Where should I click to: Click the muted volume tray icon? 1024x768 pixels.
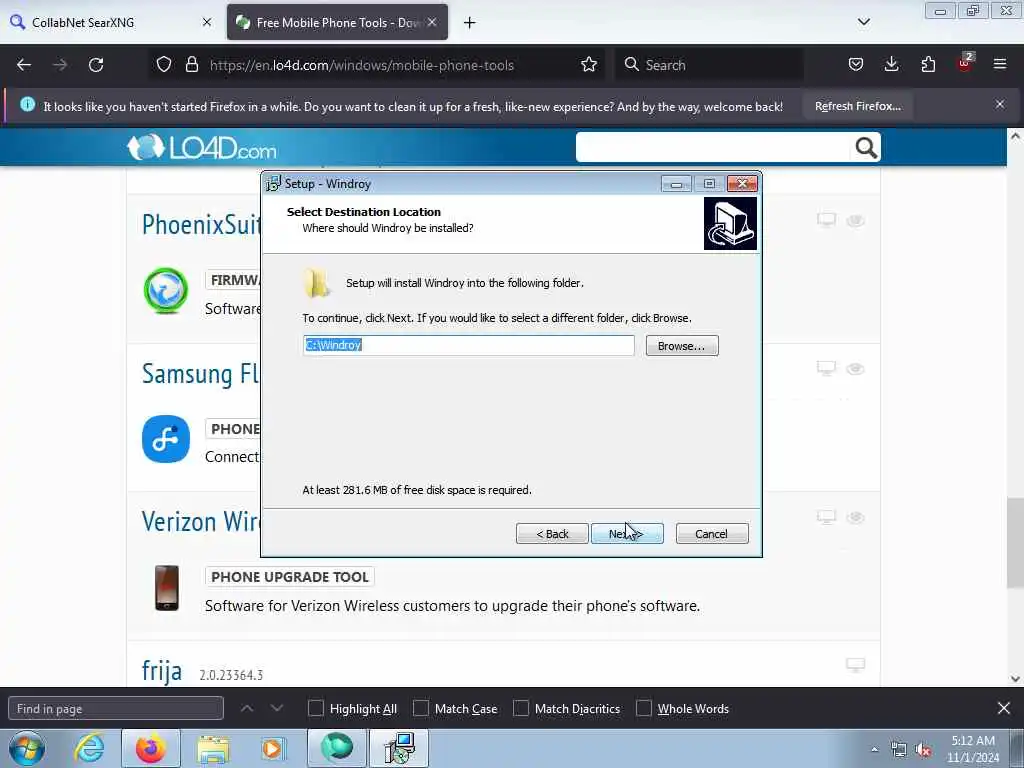click(923, 749)
